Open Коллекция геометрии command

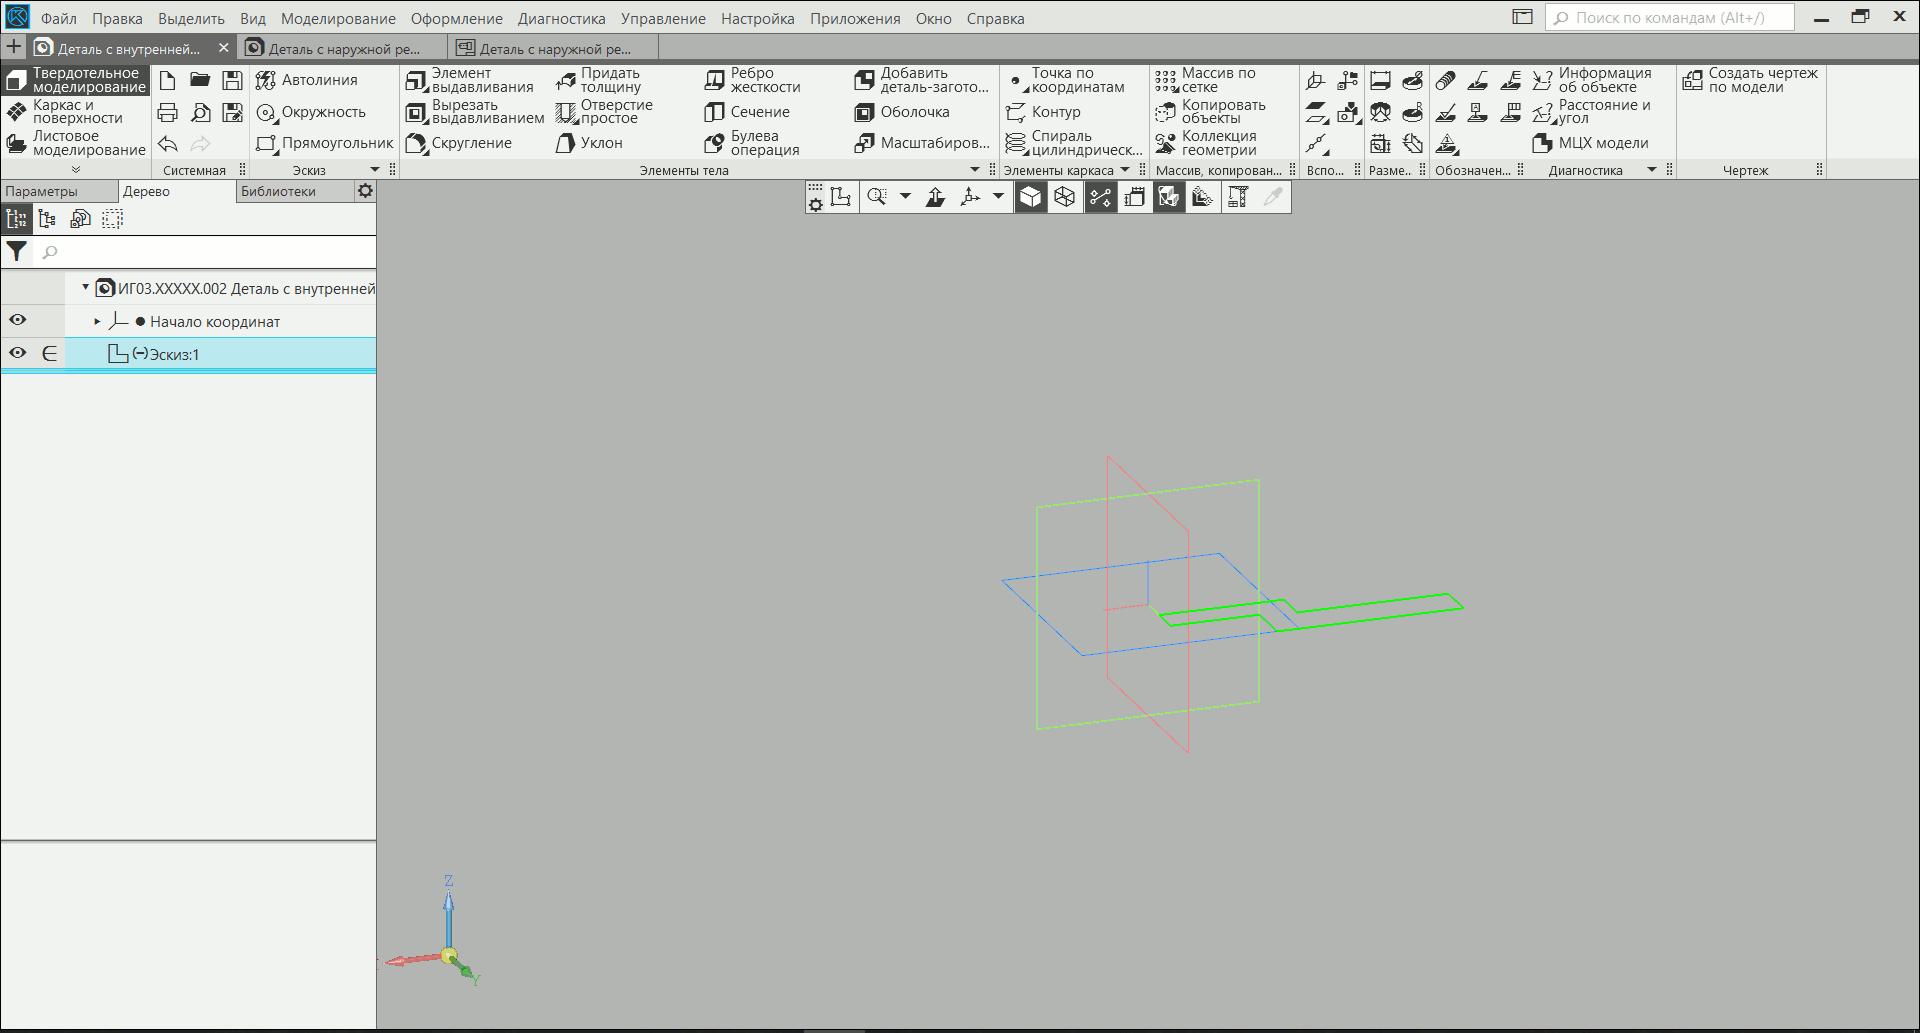[x=1206, y=143]
